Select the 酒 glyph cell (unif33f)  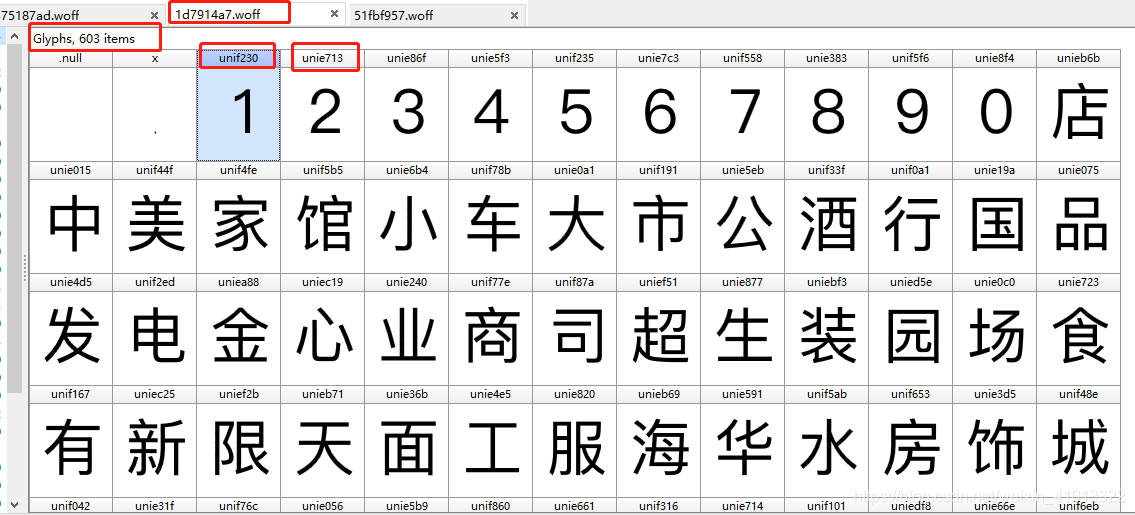[826, 217]
